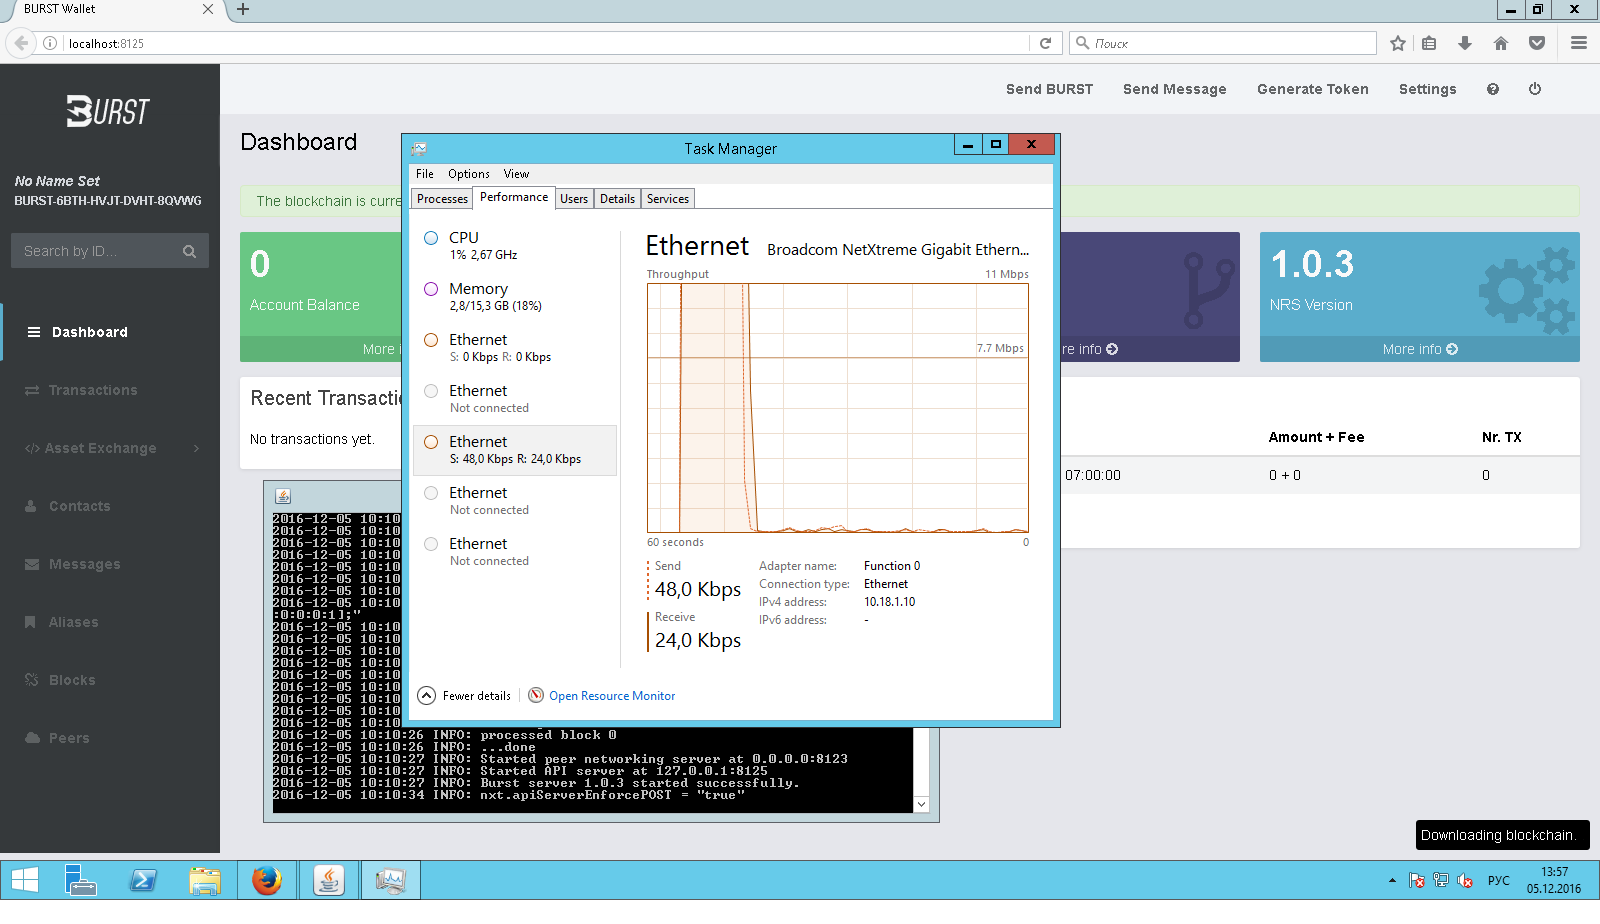Click the Ethernet throughput graph
This screenshot has height=924, width=1600.
pos(838,408)
